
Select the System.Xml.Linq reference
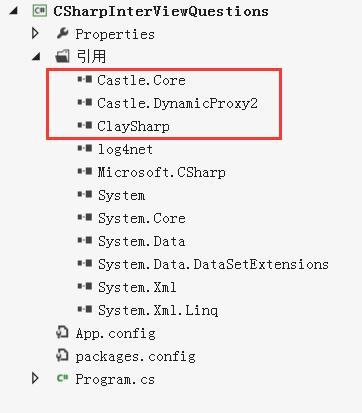click(x=158, y=310)
